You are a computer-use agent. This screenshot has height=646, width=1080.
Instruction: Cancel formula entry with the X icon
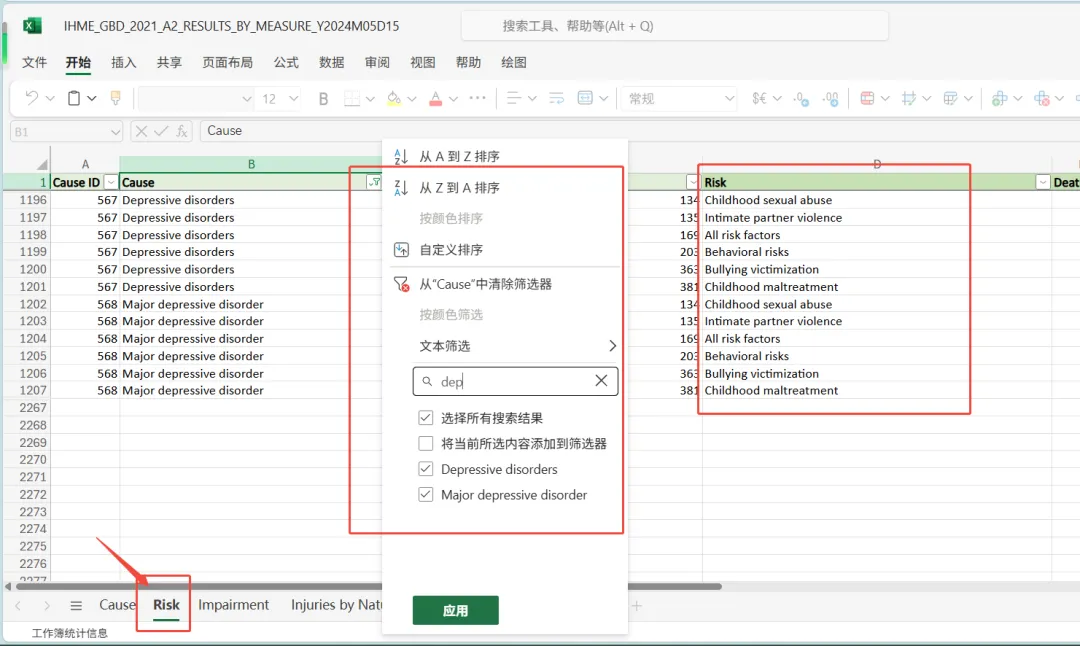[141, 131]
